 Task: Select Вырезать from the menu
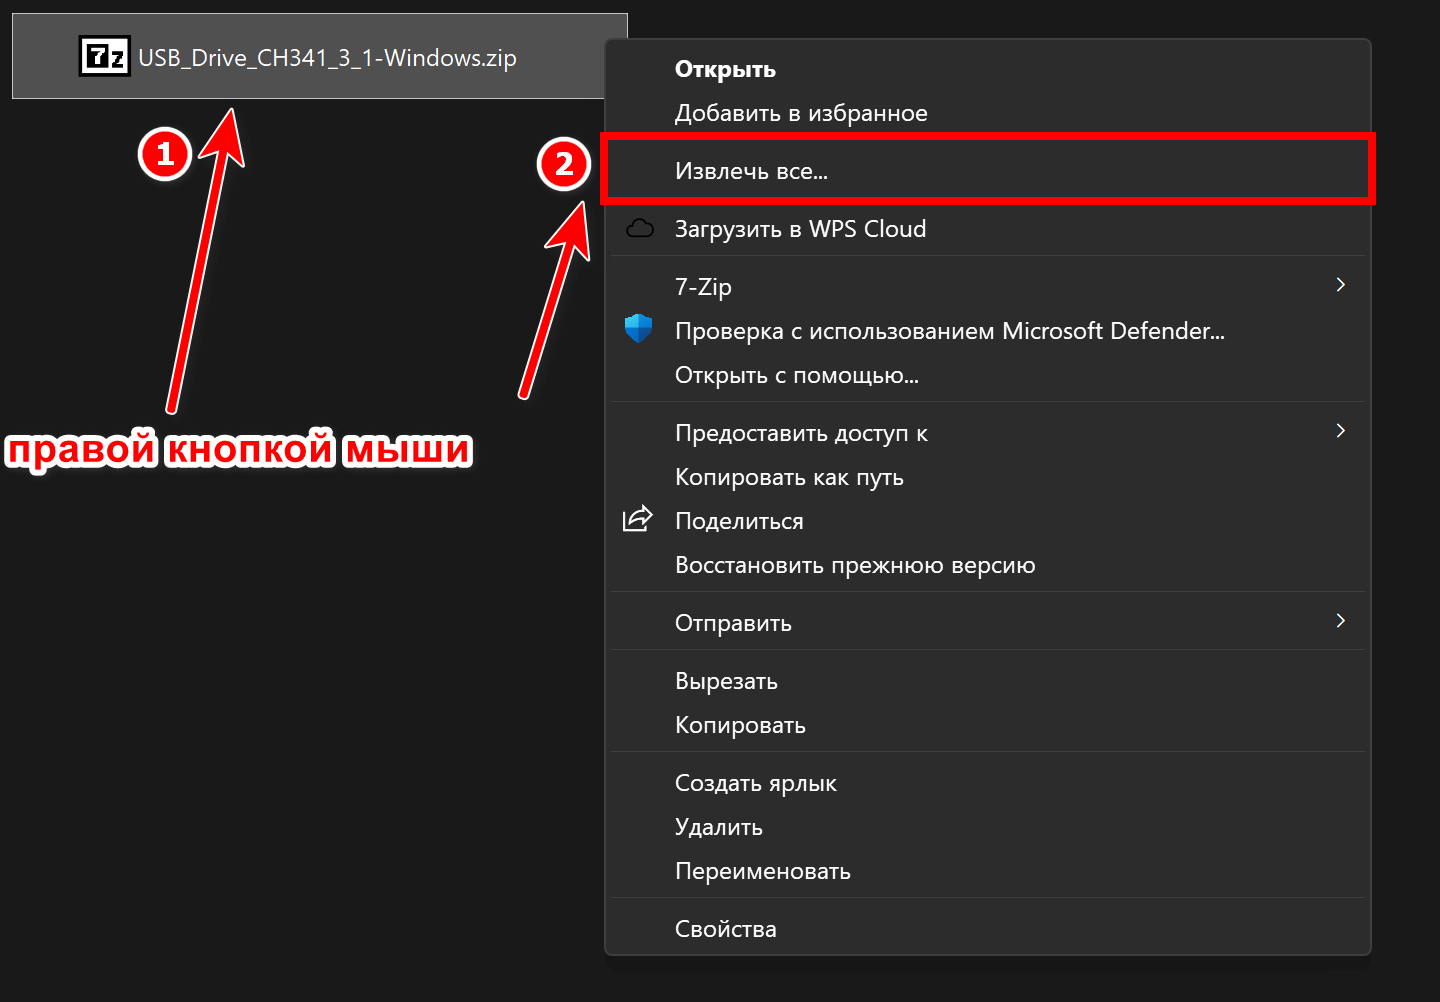pos(726,681)
